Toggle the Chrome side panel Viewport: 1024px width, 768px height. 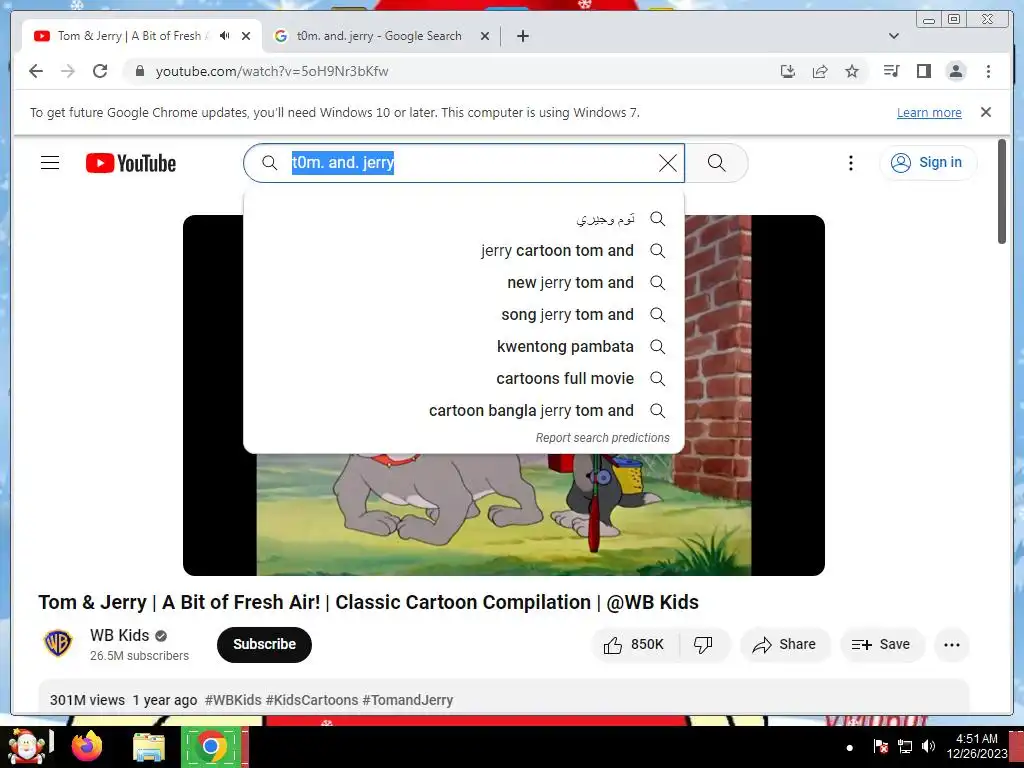coord(923,71)
